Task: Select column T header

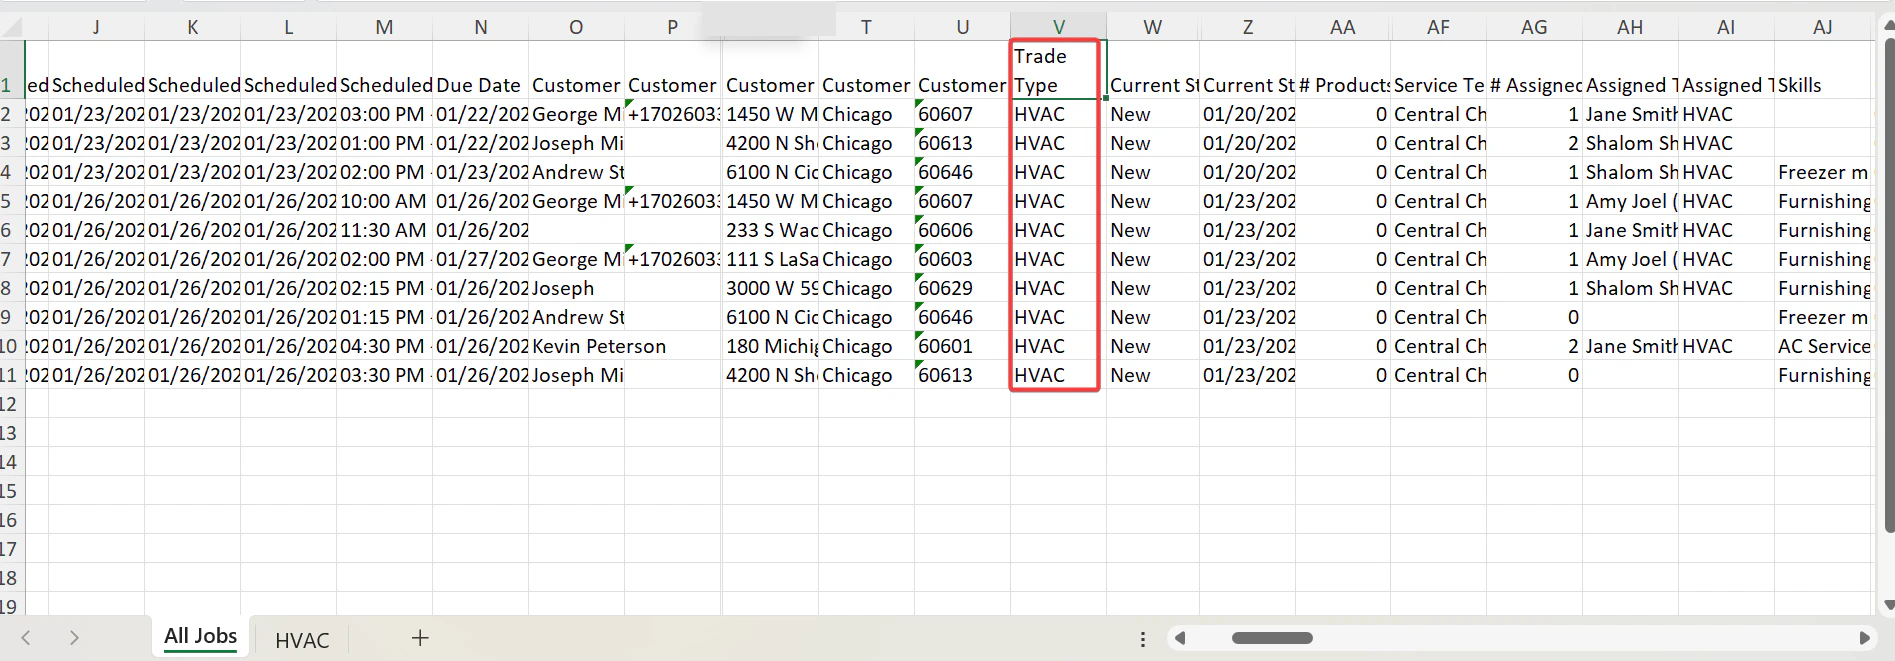Action: click(x=866, y=27)
